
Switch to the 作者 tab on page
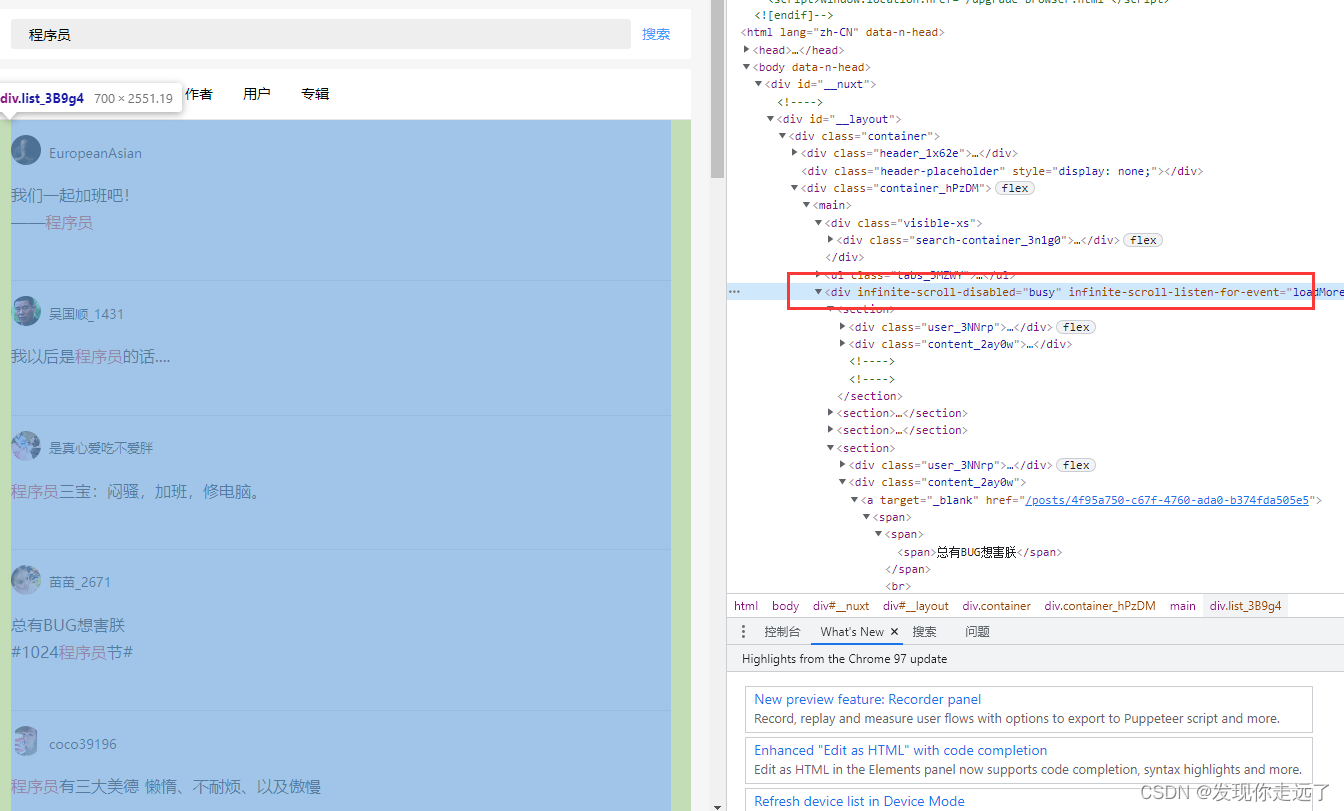199,94
